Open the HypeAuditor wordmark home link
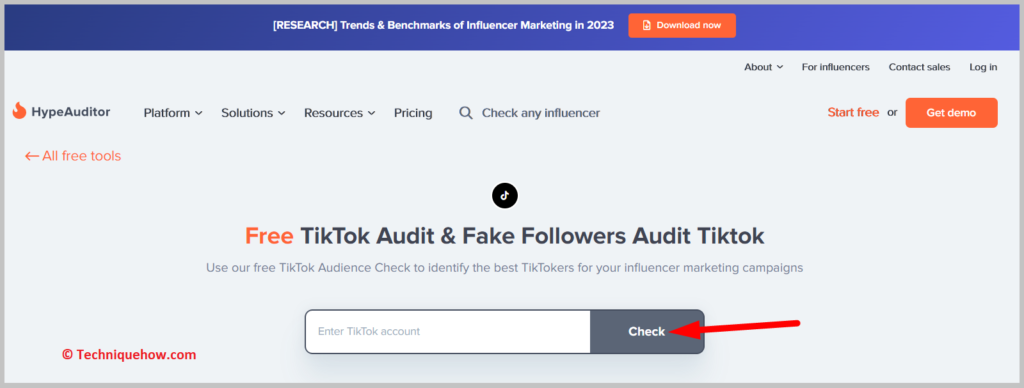The image size is (1024, 388). (x=71, y=112)
